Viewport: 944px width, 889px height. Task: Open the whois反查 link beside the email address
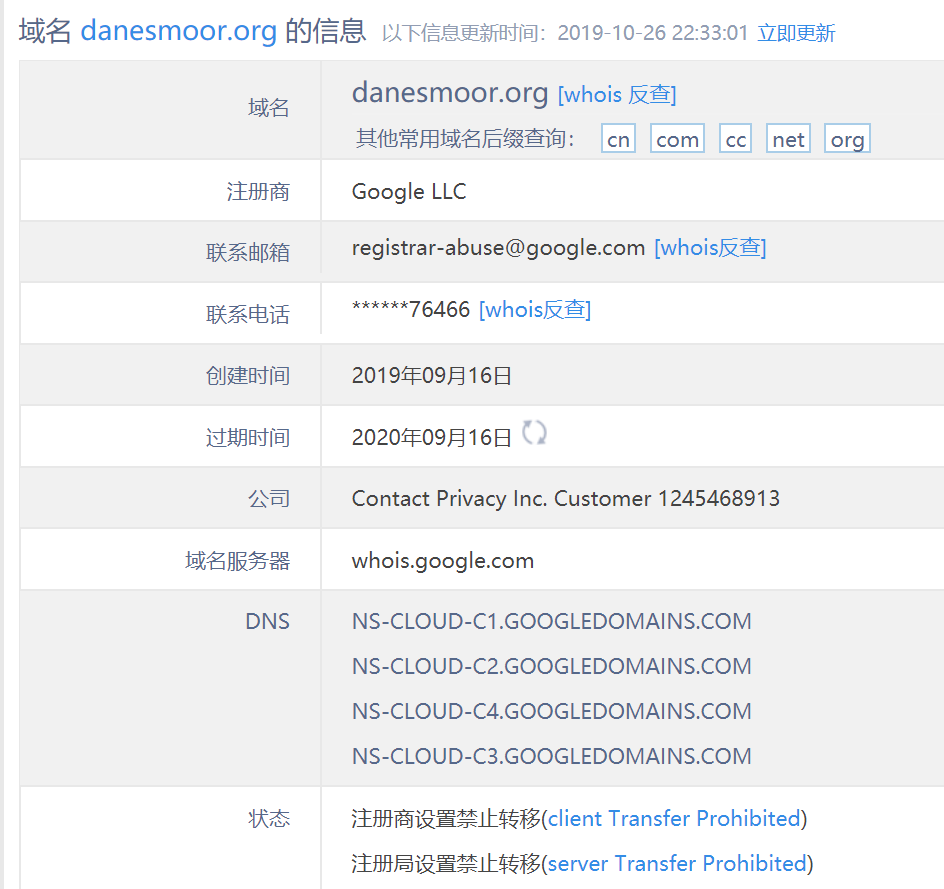coord(710,248)
